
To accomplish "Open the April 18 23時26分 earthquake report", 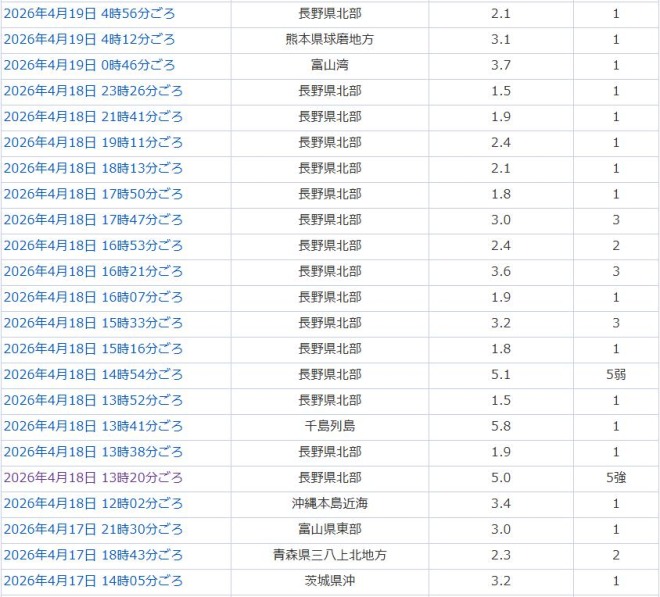I will pyautogui.click(x=93, y=91).
